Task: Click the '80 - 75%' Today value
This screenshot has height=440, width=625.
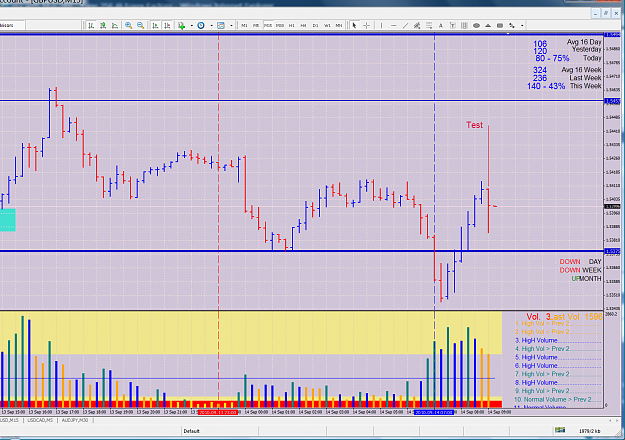Action: (x=552, y=58)
